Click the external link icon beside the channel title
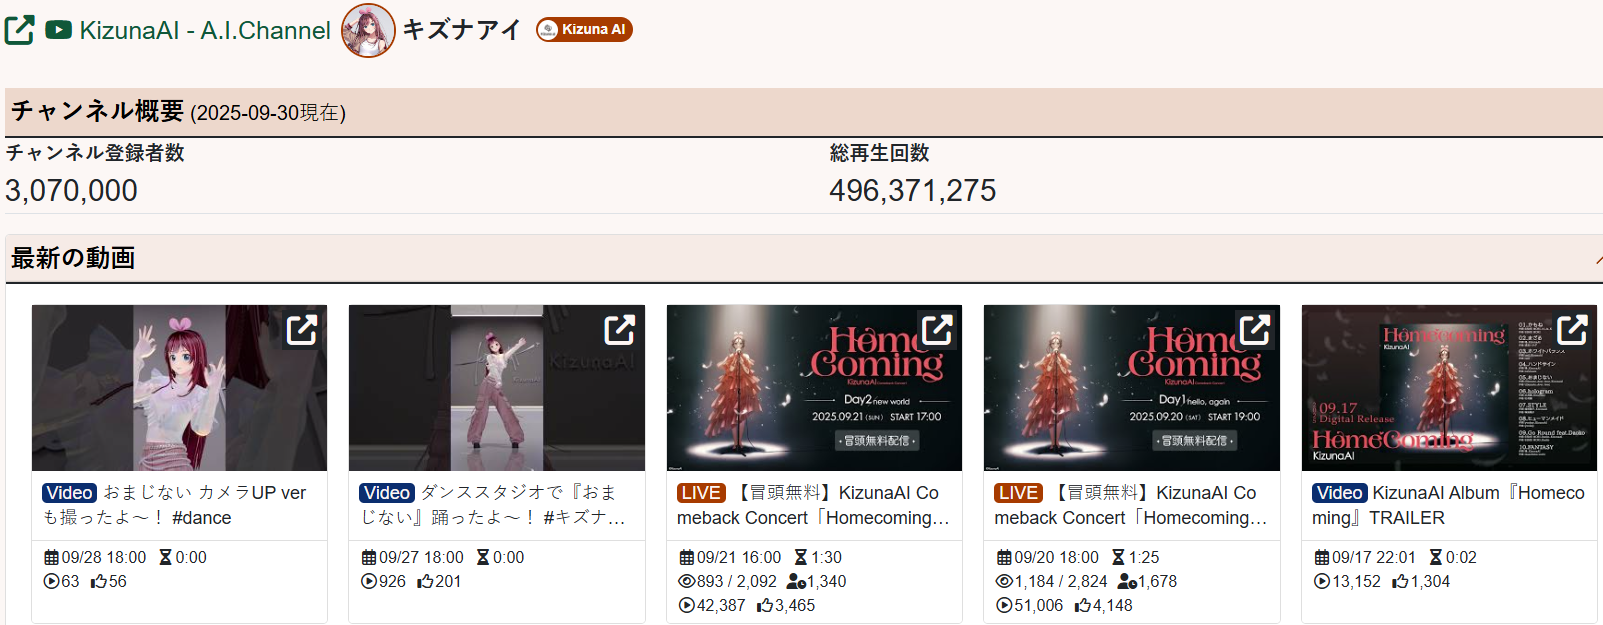Image resolution: width=1603 pixels, height=625 pixels. click(x=19, y=30)
